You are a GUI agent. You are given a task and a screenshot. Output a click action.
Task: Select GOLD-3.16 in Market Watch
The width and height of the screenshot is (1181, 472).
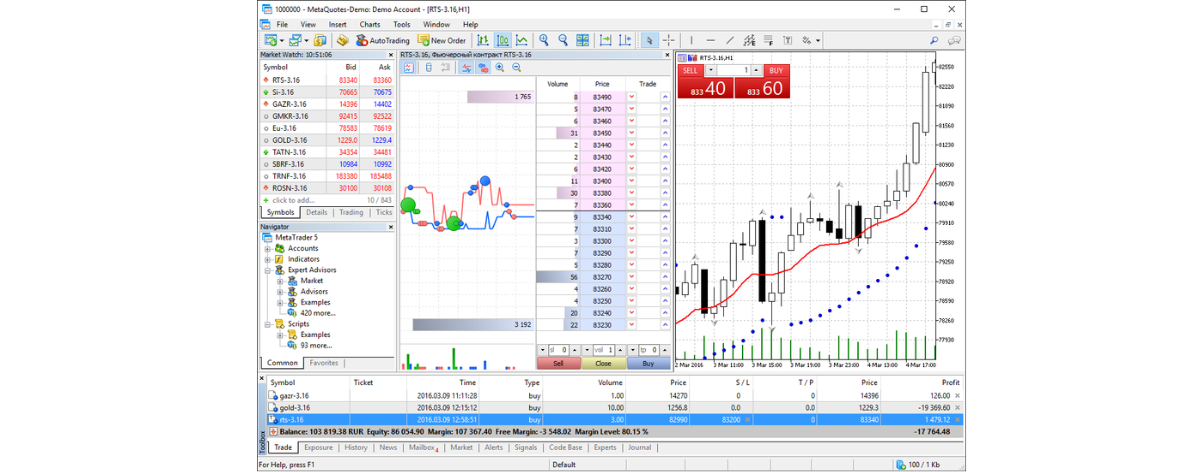326,140
